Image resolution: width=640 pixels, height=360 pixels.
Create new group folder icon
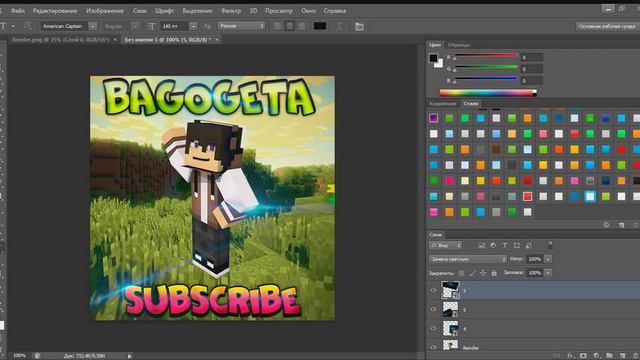pos(609,356)
